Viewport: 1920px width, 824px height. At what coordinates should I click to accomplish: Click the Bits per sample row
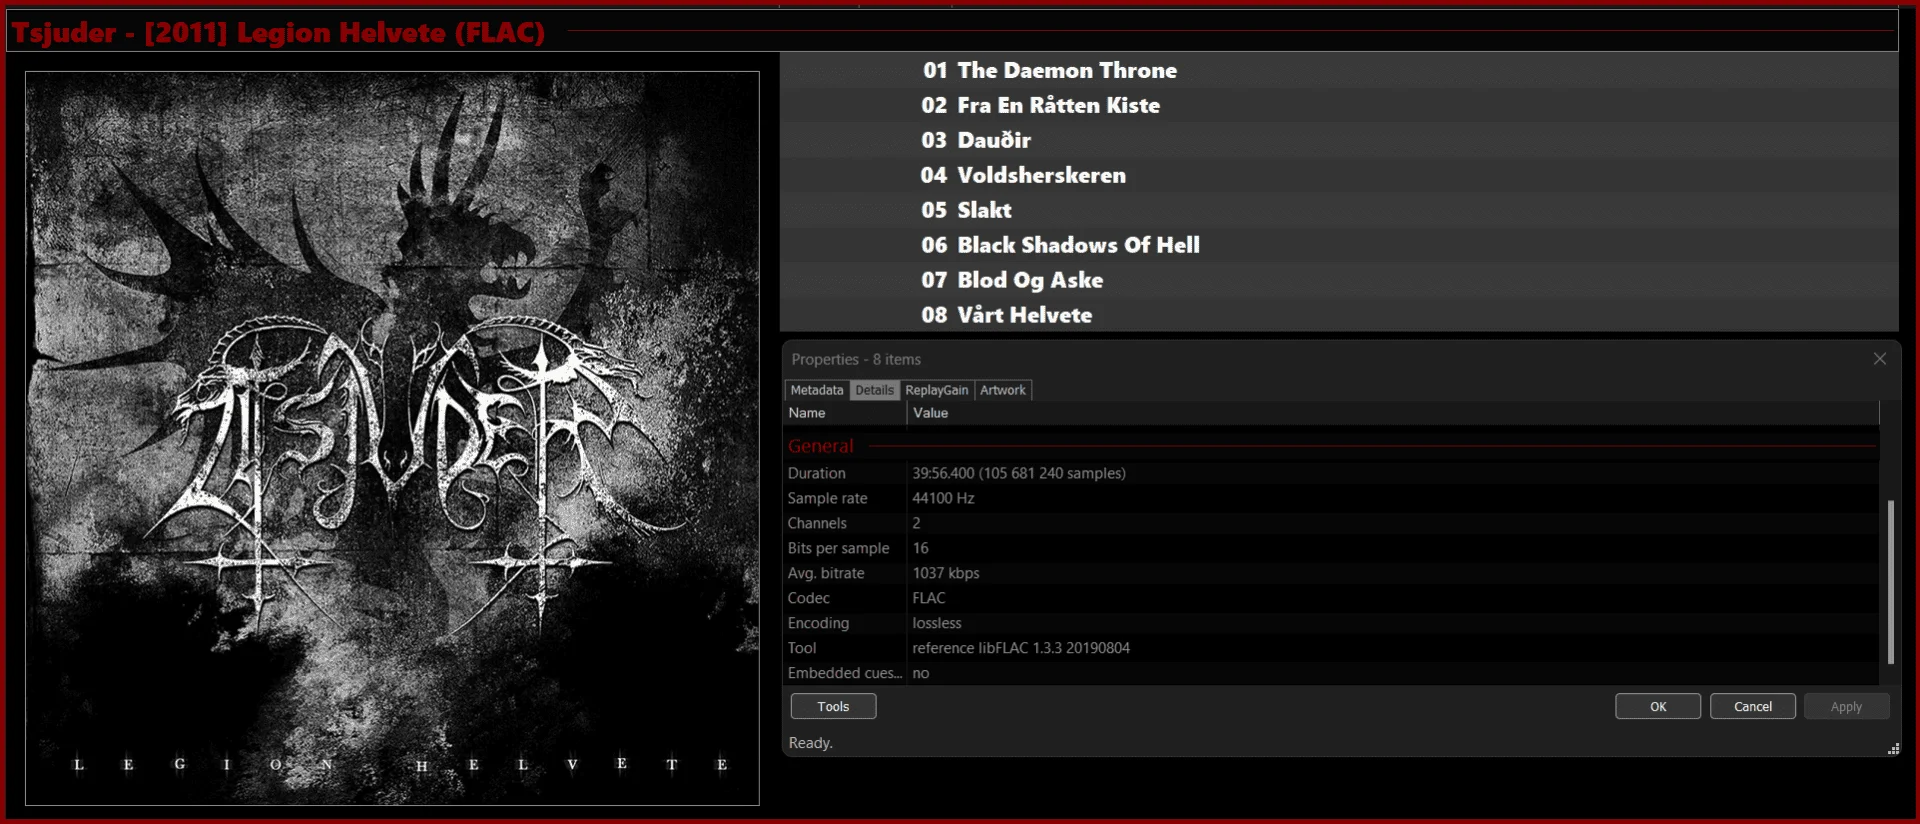(x=1332, y=548)
